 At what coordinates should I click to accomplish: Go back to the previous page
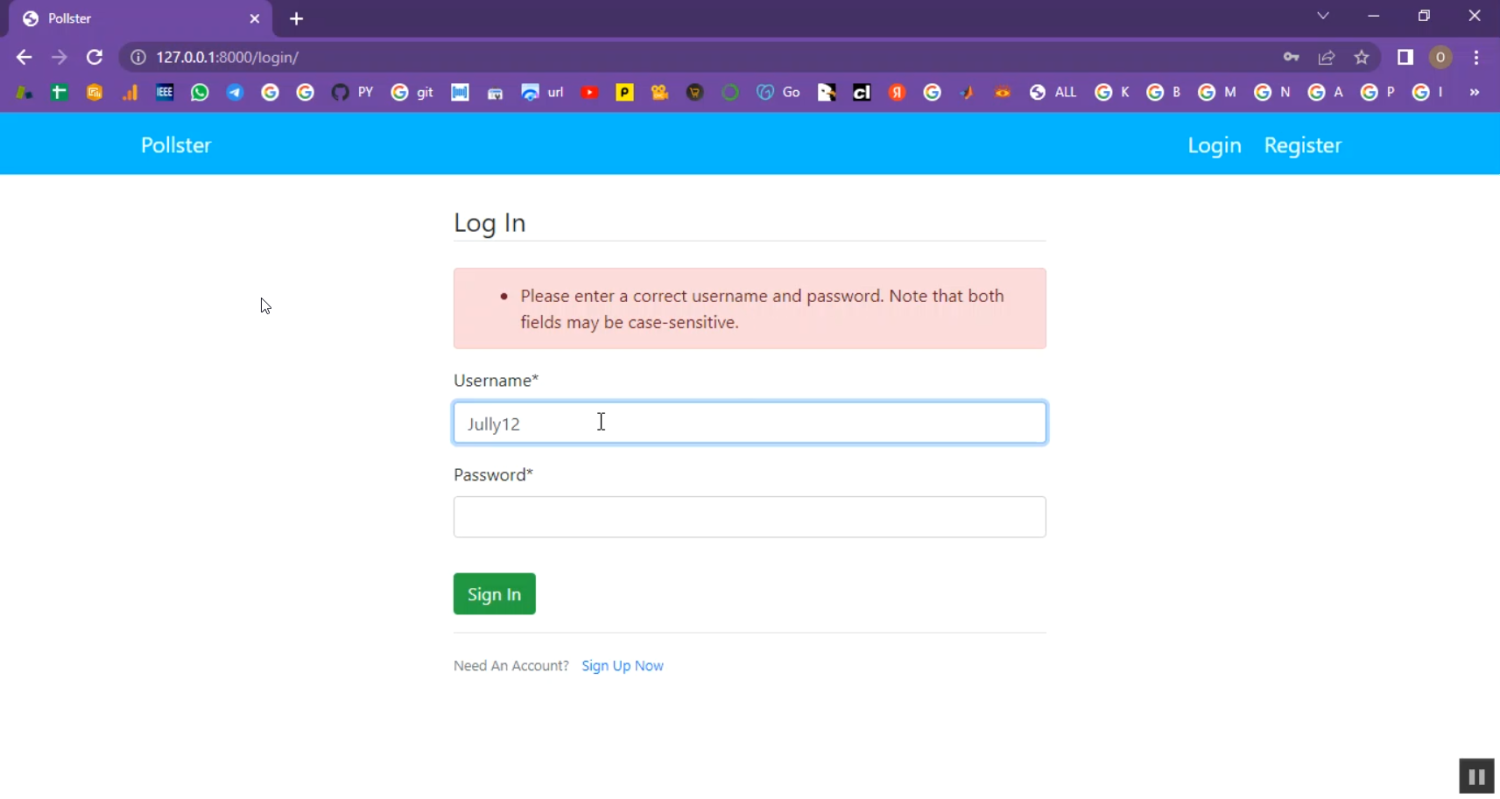tap(24, 57)
